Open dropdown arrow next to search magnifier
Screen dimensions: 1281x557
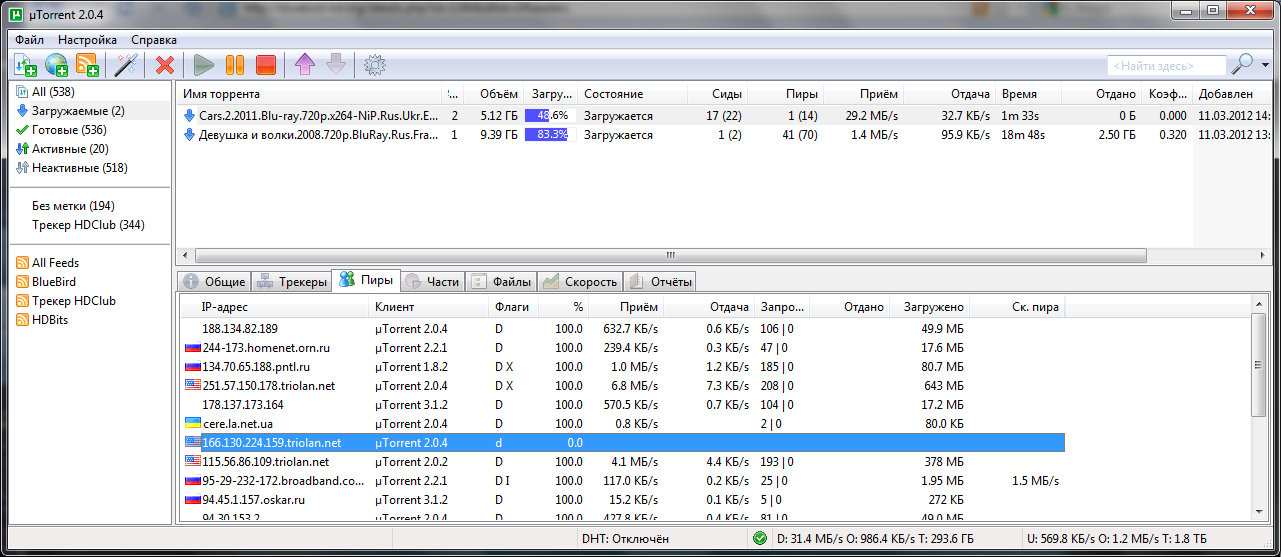click(1264, 65)
